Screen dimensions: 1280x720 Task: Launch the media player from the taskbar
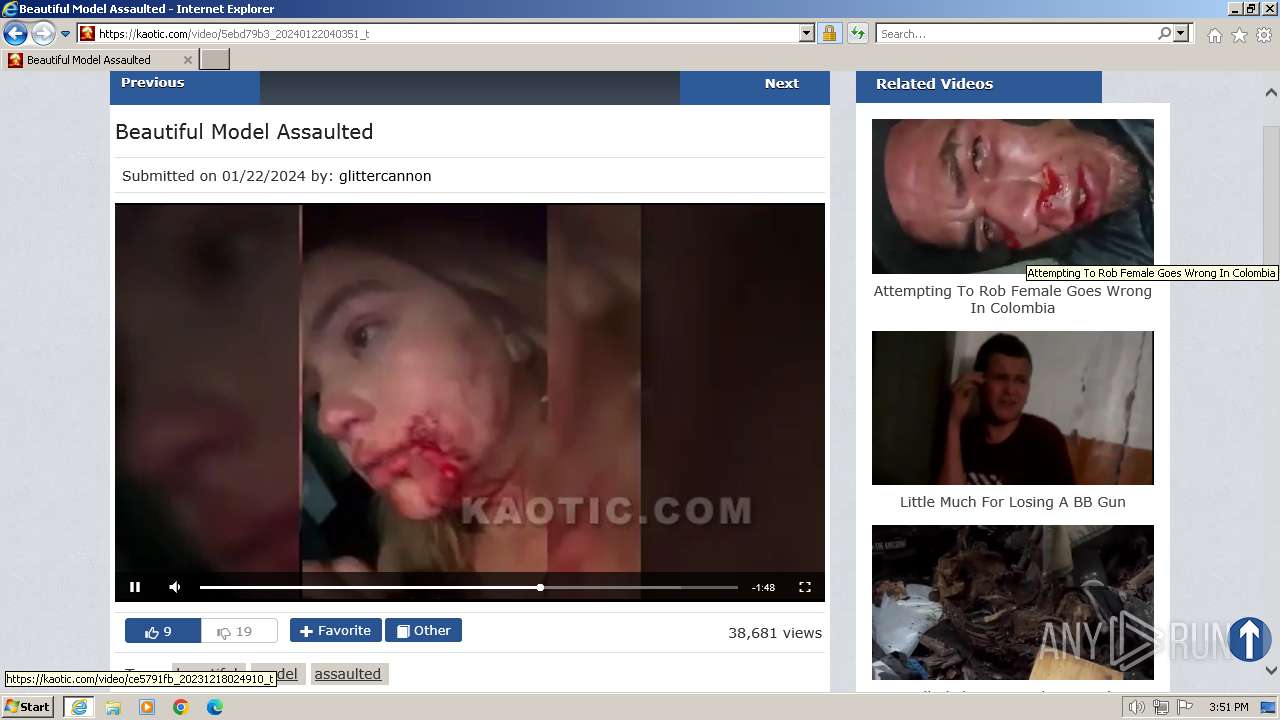pos(147,707)
